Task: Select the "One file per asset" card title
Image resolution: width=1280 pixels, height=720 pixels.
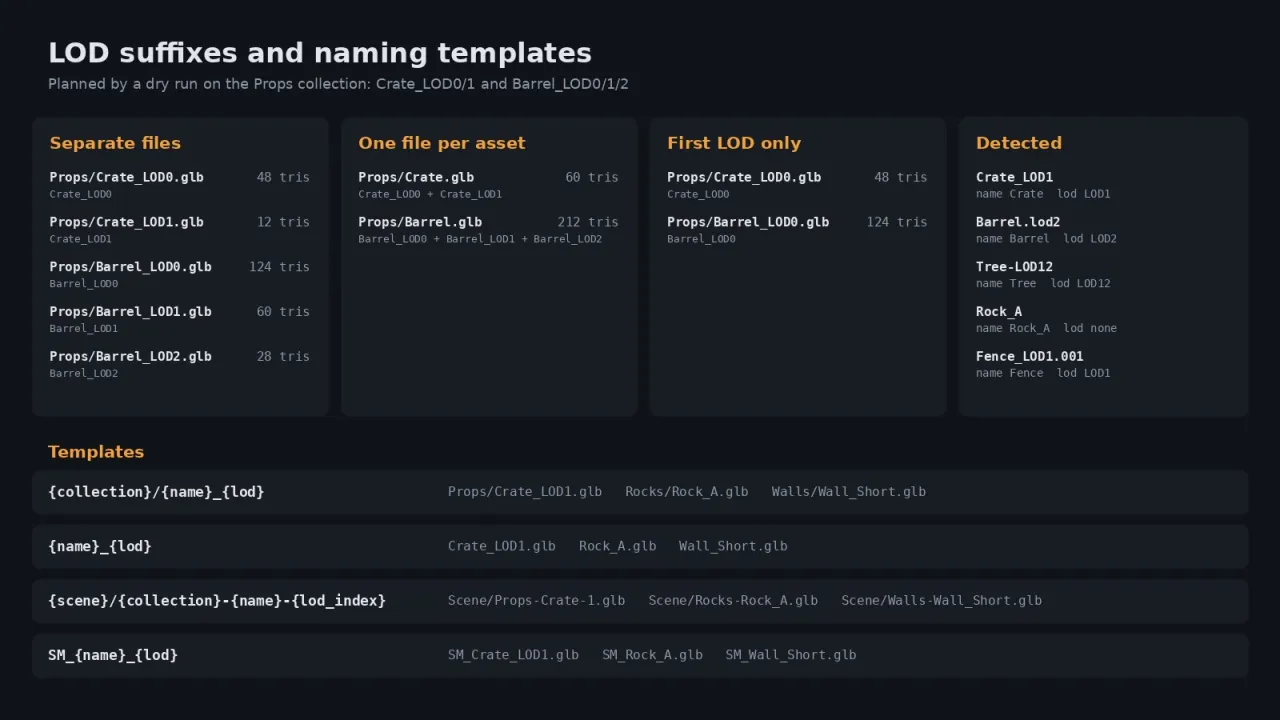Action: [441, 143]
